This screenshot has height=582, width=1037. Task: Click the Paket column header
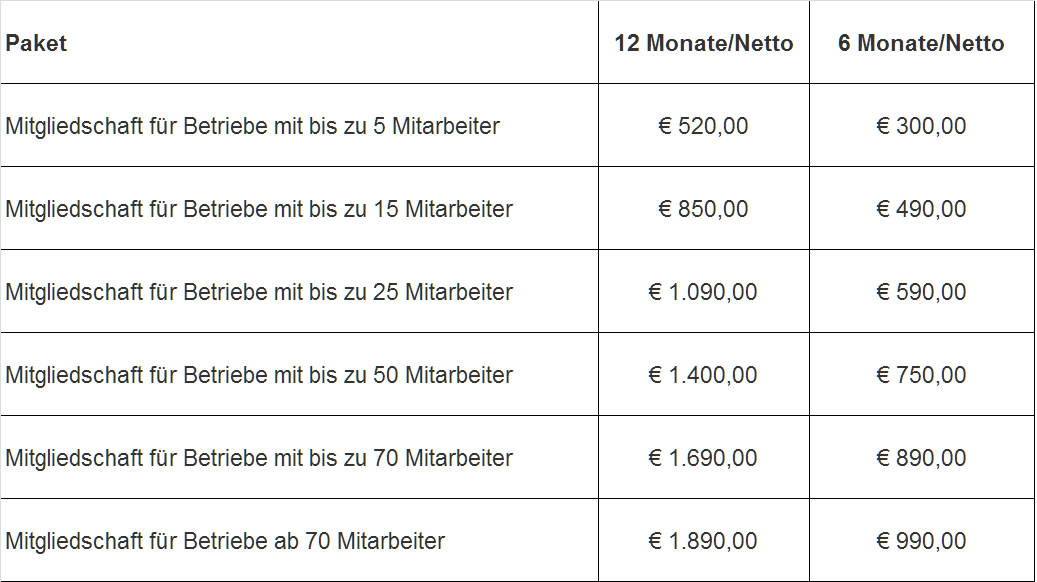pyautogui.click(x=300, y=42)
